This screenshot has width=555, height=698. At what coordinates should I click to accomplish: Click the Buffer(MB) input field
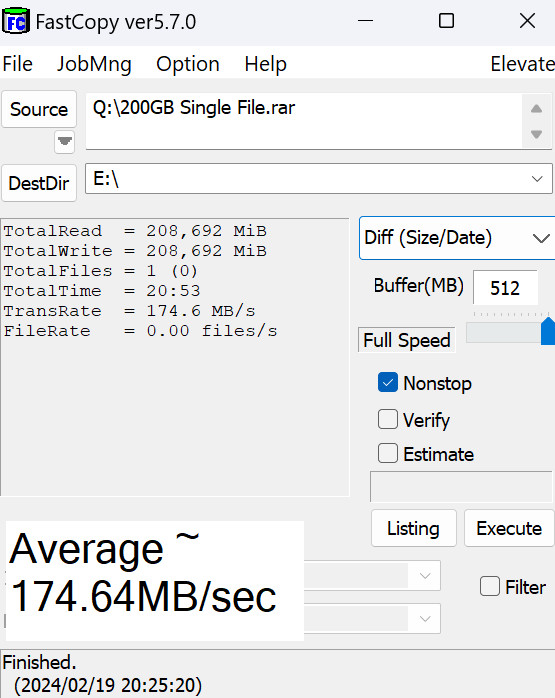505,288
